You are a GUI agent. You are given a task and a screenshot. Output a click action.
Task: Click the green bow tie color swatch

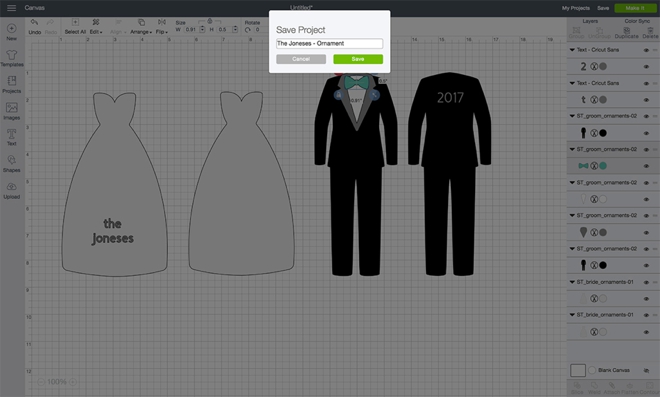click(603, 166)
